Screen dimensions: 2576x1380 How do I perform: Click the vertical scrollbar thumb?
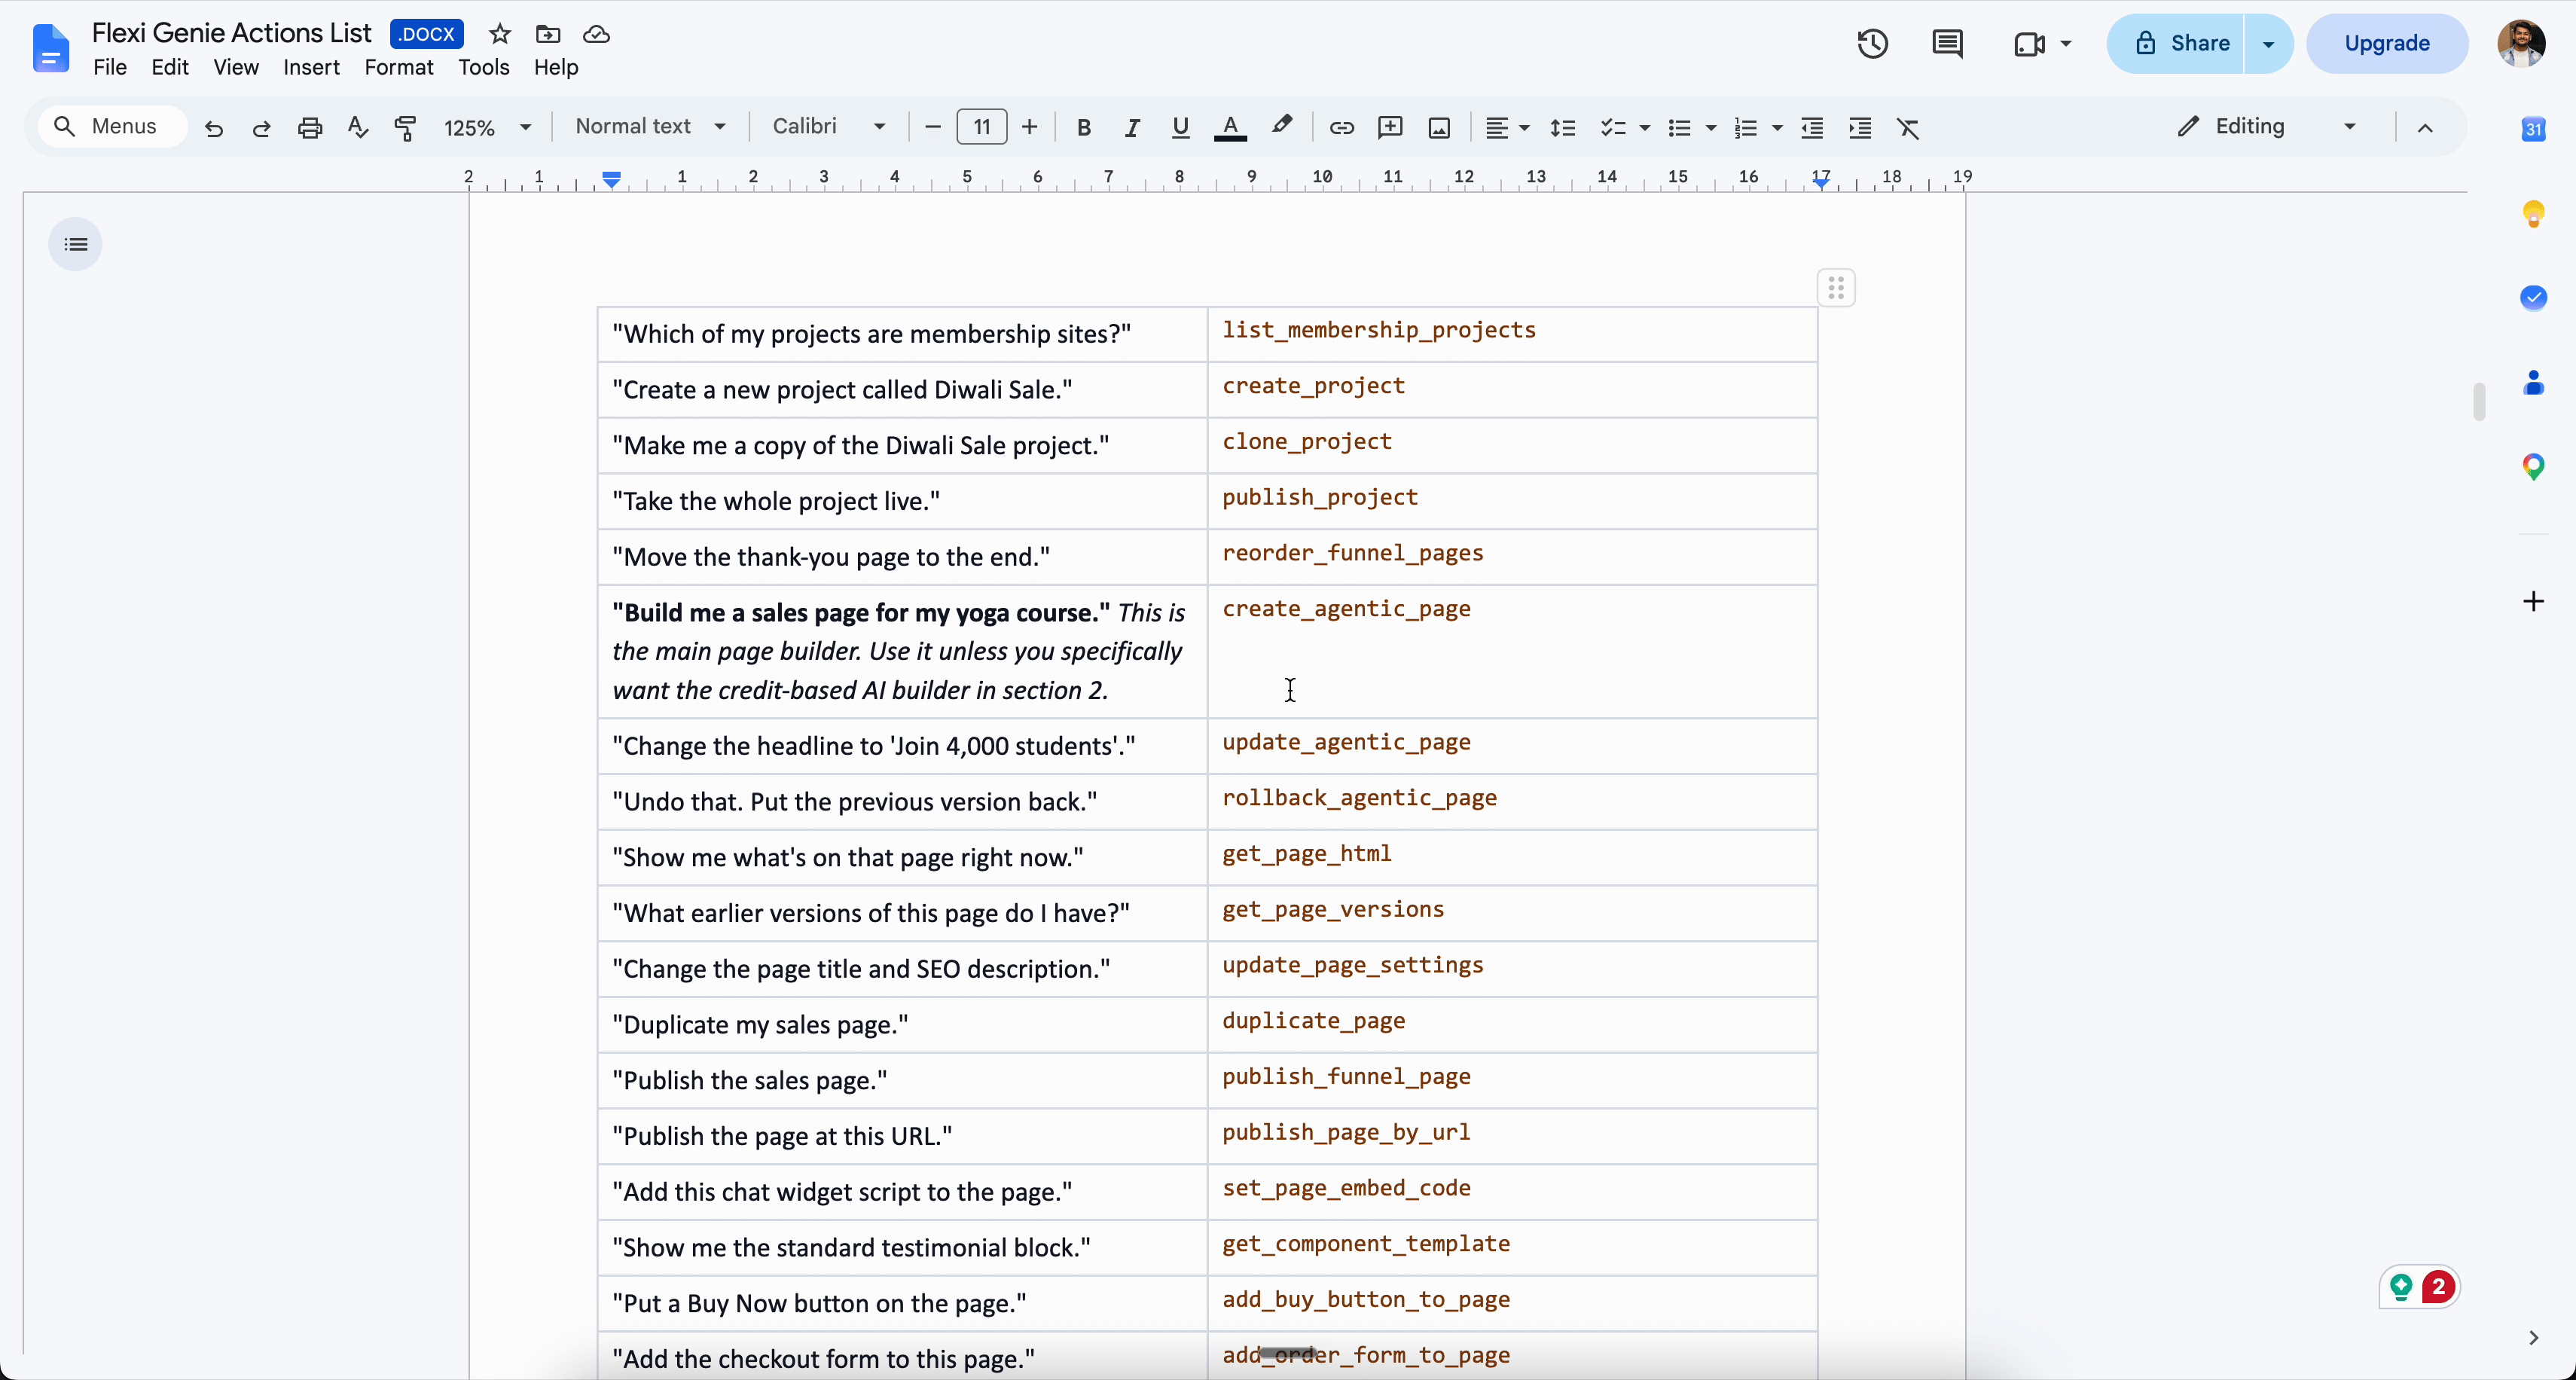click(2479, 402)
